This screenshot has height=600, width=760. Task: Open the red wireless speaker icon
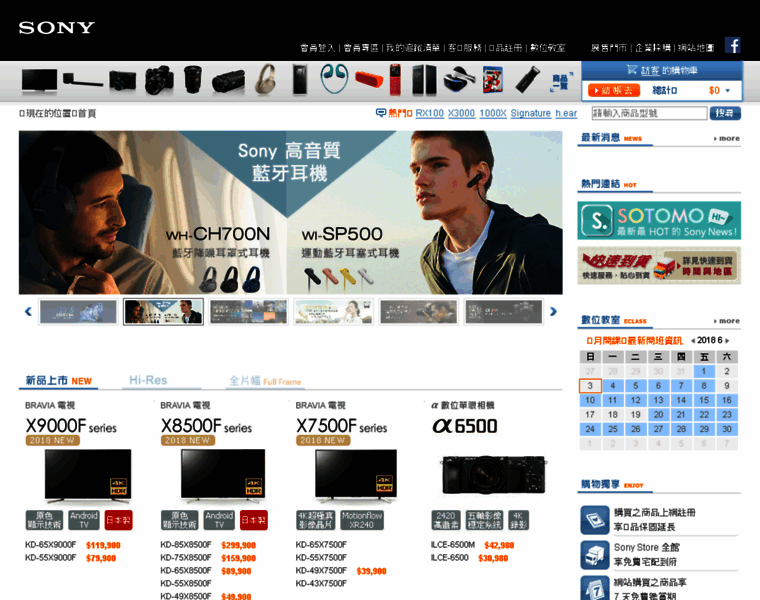pyautogui.click(x=369, y=79)
